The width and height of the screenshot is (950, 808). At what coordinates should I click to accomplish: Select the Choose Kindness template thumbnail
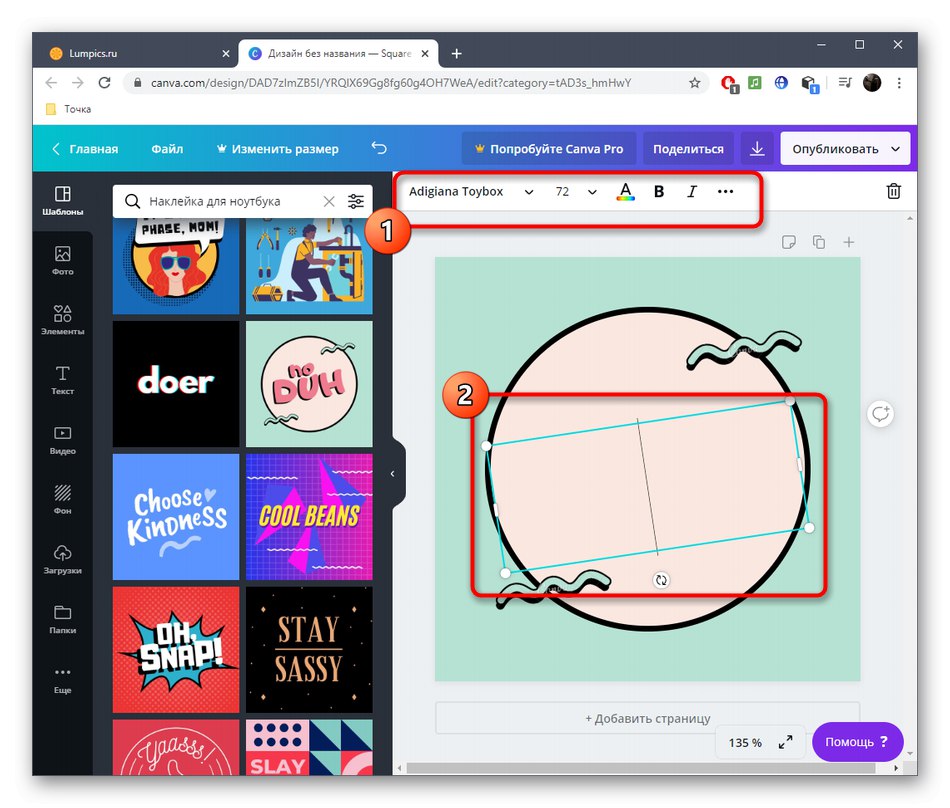(x=176, y=517)
